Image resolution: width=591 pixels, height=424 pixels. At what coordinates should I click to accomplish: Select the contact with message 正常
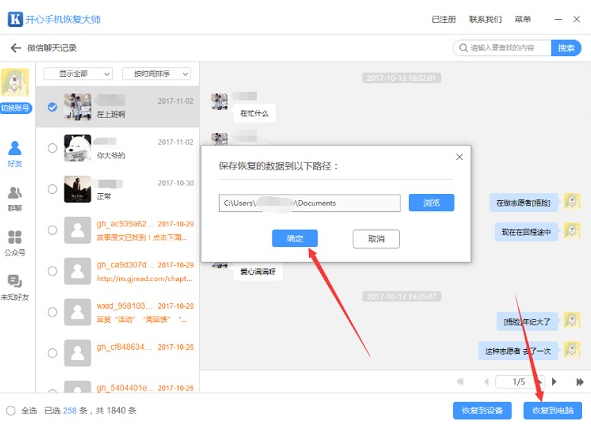click(53, 189)
